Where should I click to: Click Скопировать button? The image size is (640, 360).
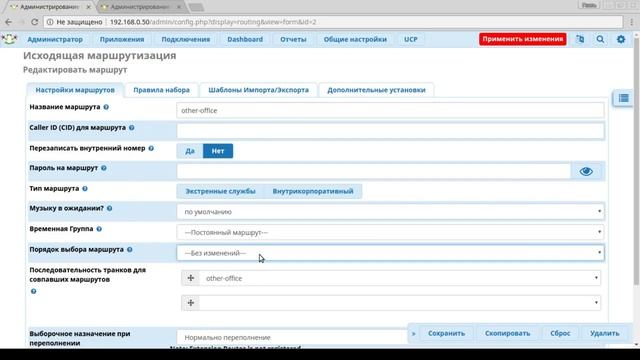[507, 333]
